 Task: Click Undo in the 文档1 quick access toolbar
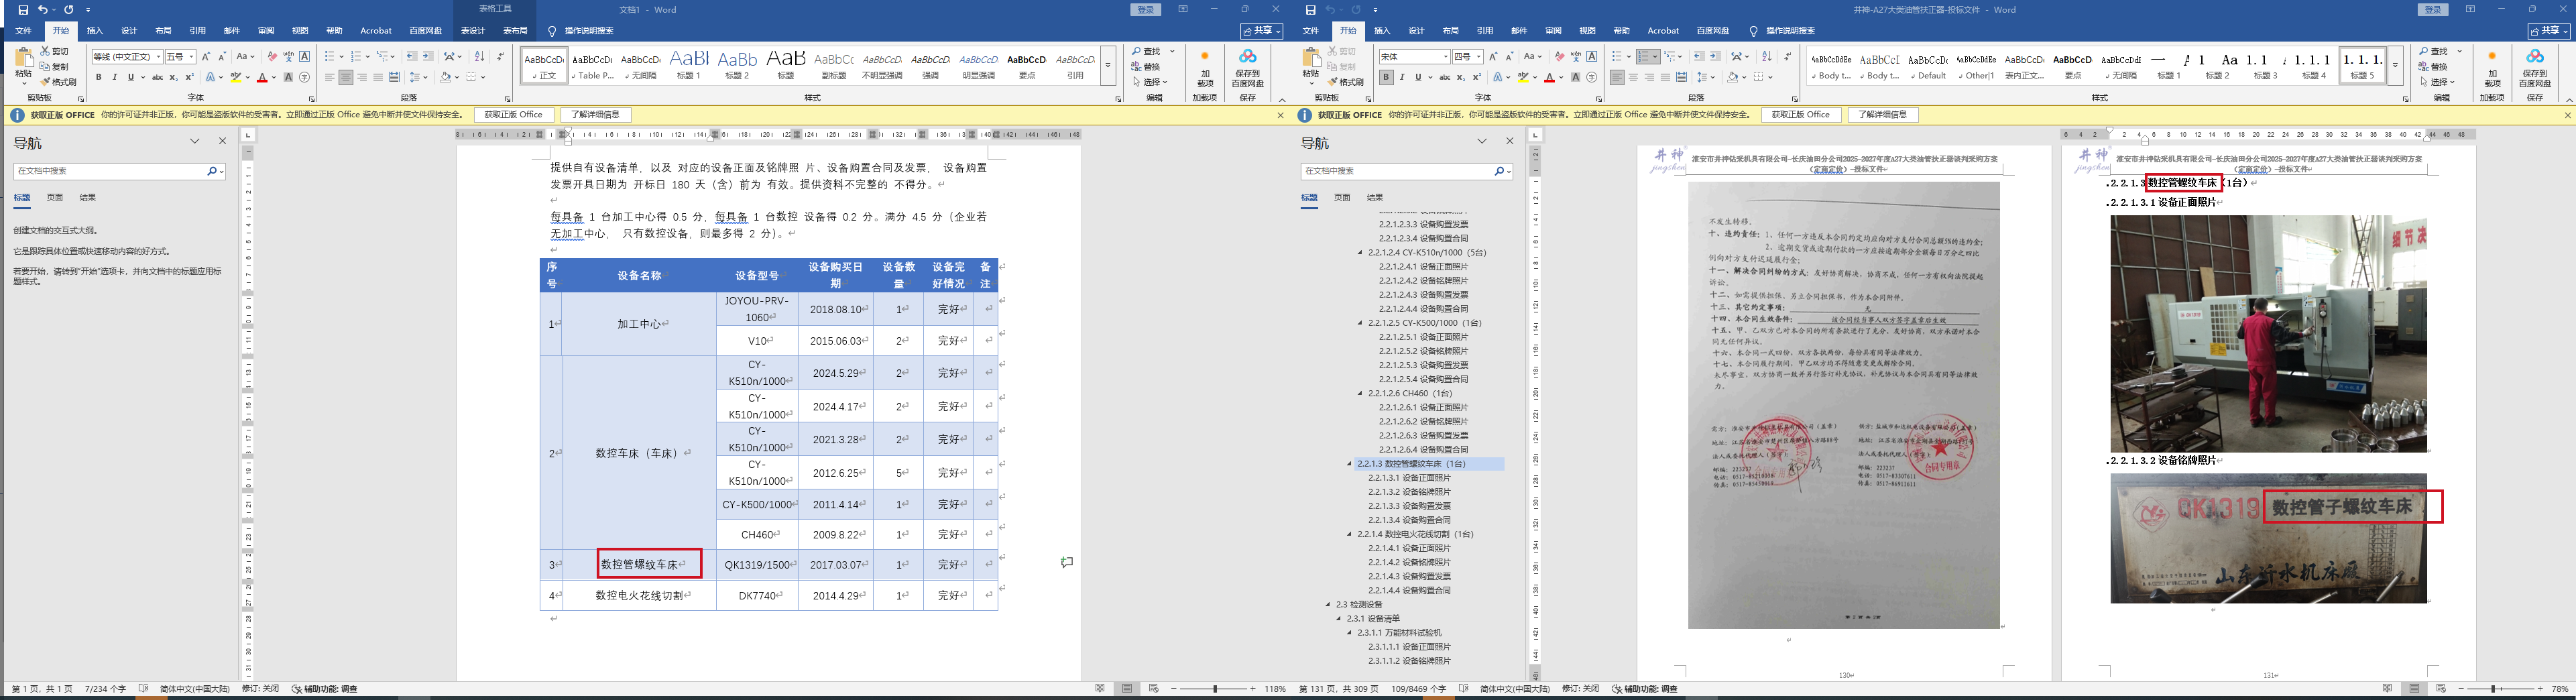coord(43,10)
